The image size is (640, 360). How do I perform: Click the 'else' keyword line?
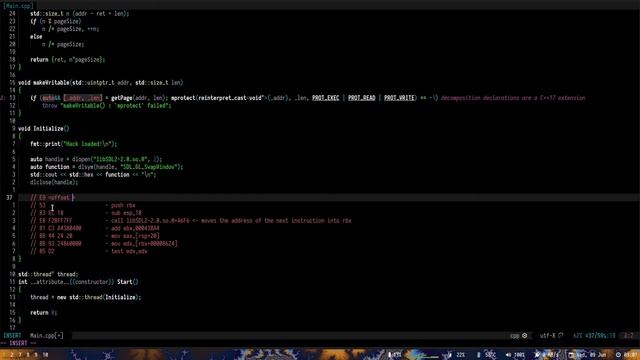36,37
